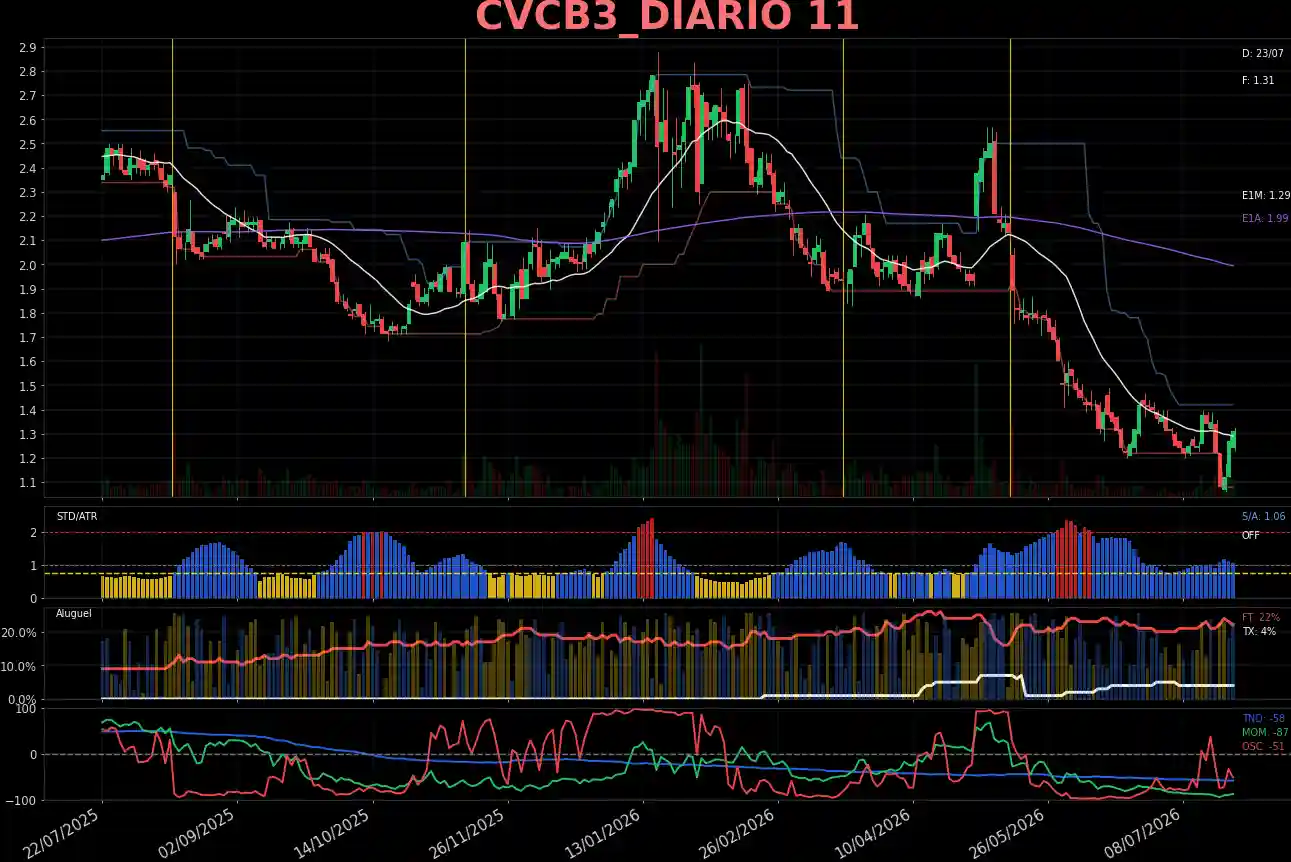
Task: Select the blue 'TND: -58' label
Action: click(x=1264, y=719)
